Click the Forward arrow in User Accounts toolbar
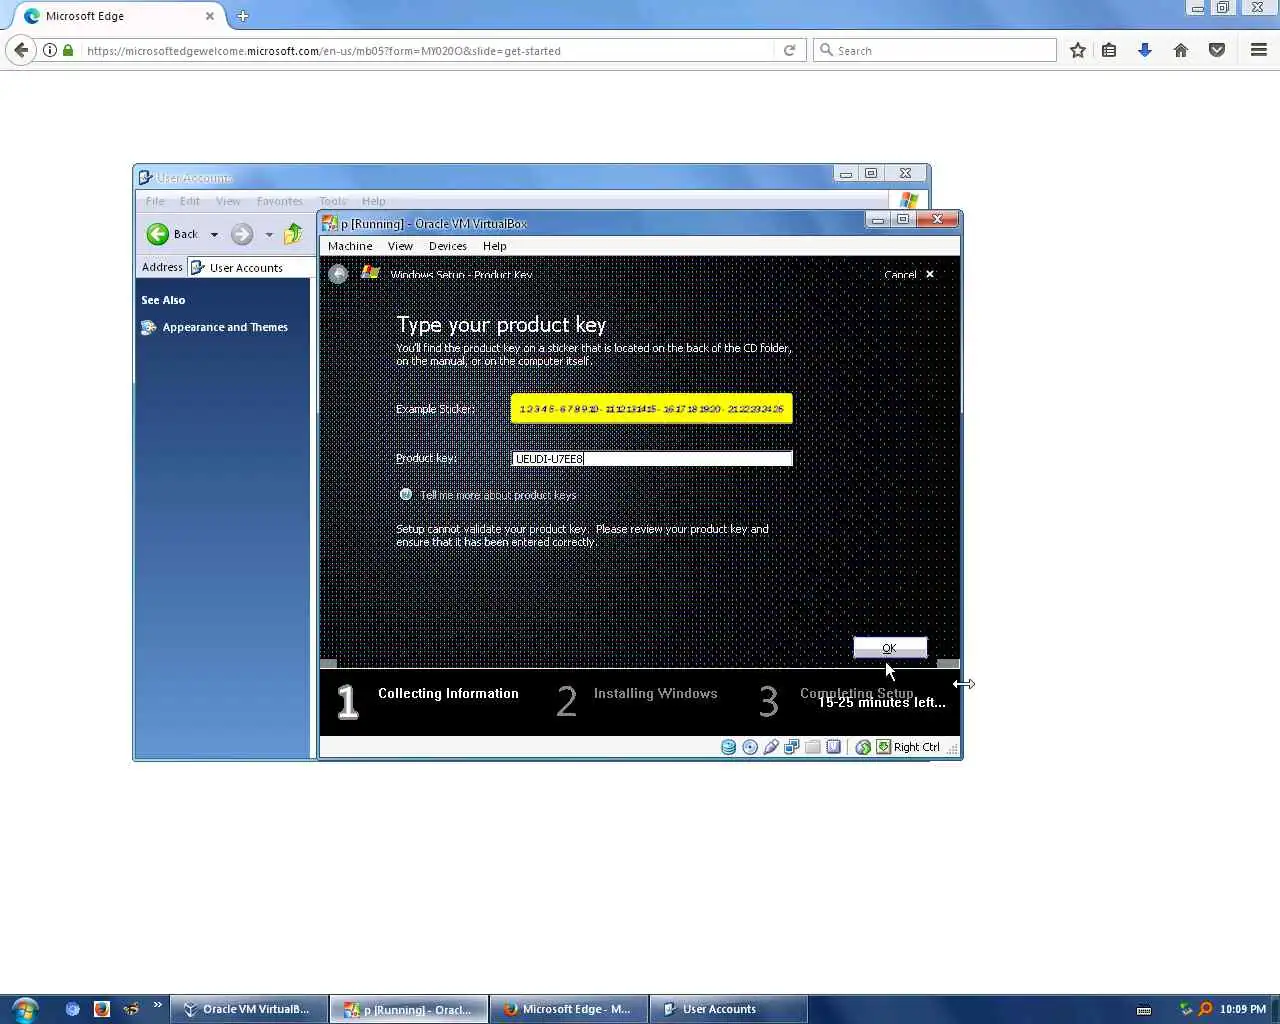 242,234
